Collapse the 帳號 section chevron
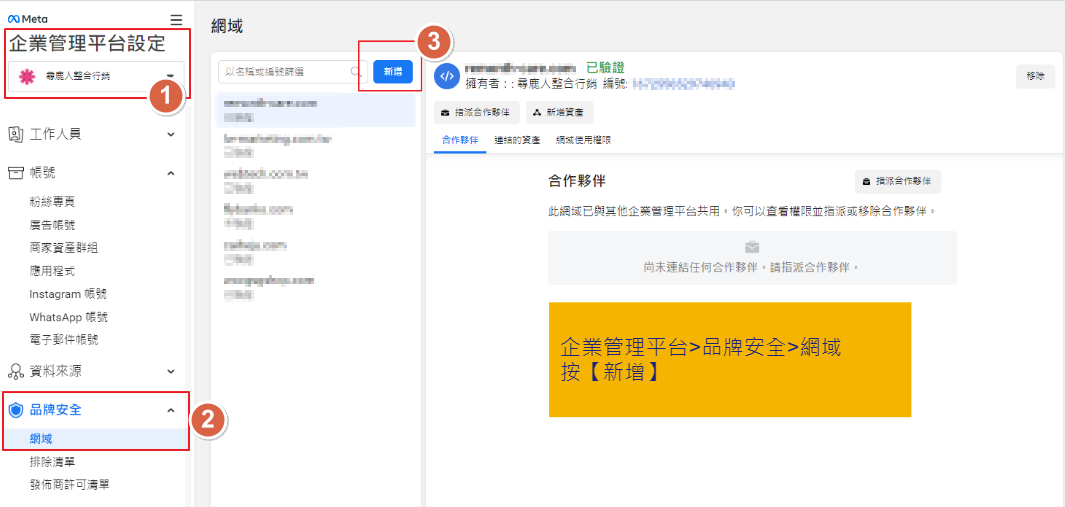Image resolution: width=1065 pixels, height=507 pixels. point(170,173)
